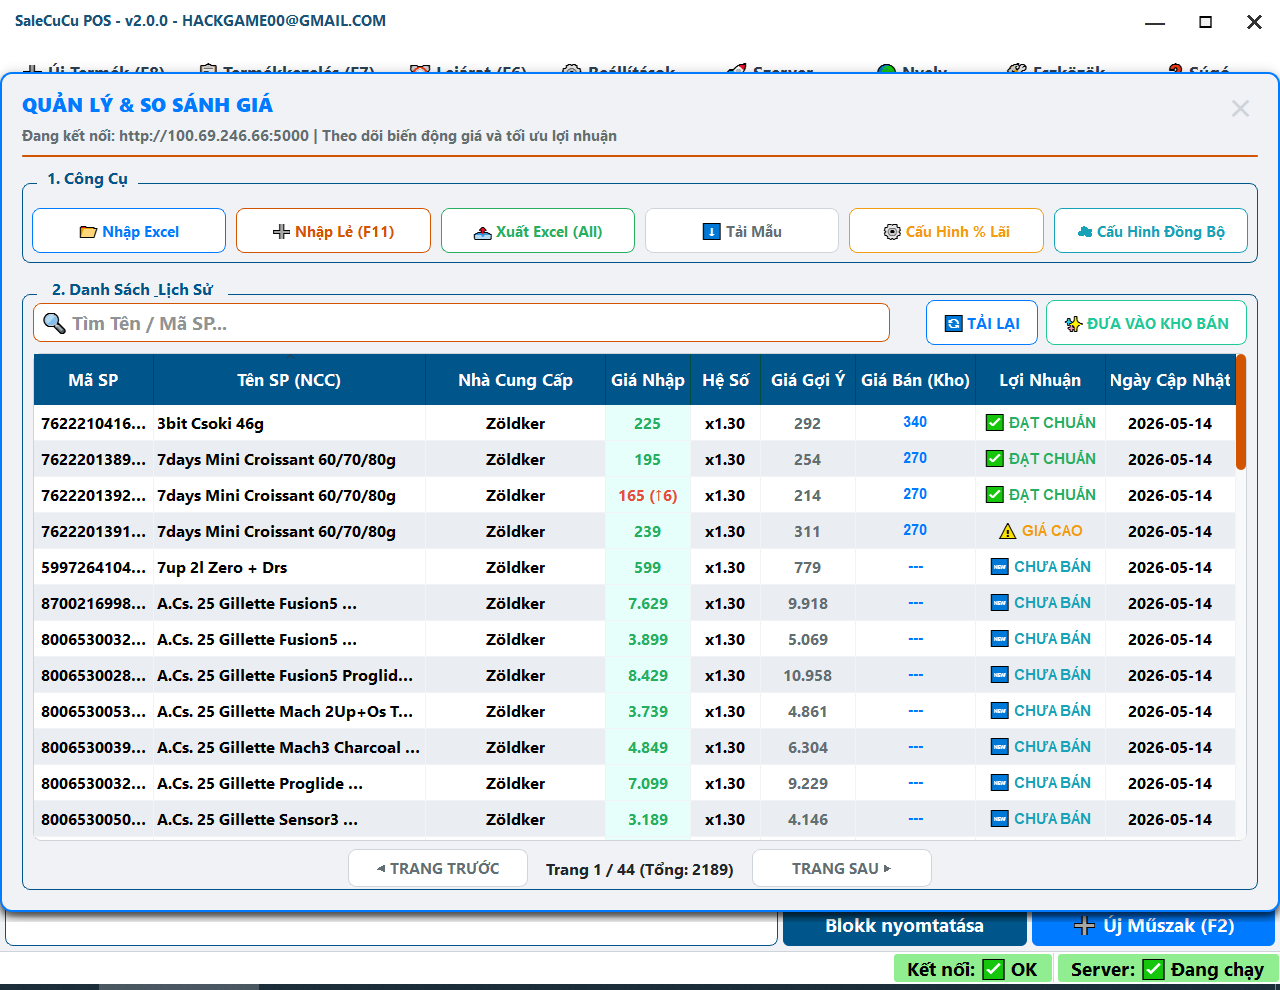This screenshot has width=1280, height=990.
Task: Click the magnifier icon in the search box
Action: click(x=54, y=323)
